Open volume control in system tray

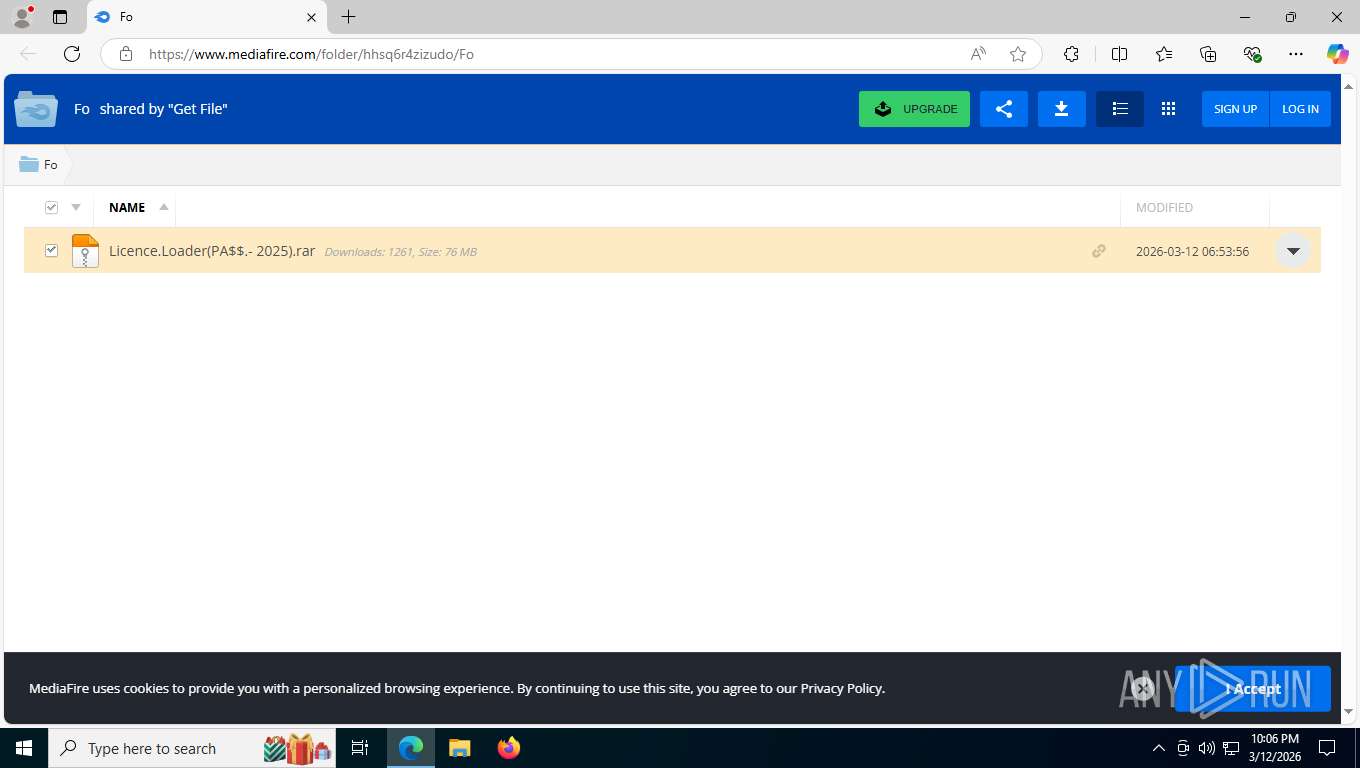[1207, 748]
